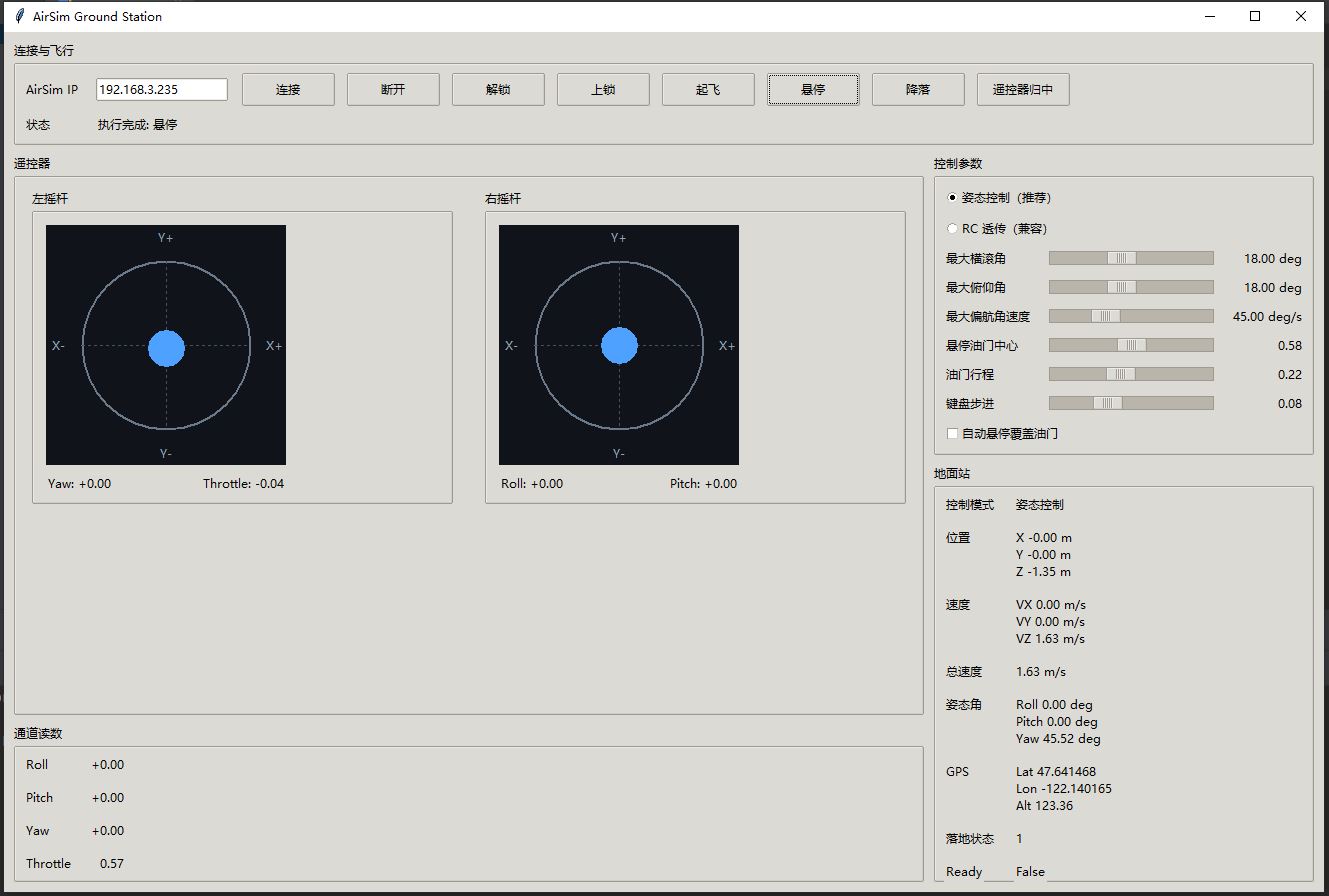Click the 落地状态 value 1

1020,839
